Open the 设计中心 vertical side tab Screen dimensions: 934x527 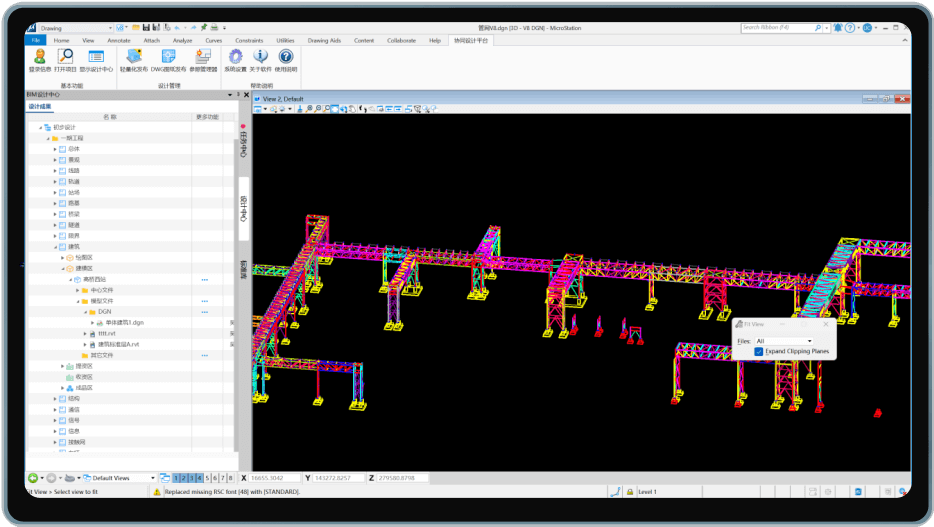coord(244,208)
